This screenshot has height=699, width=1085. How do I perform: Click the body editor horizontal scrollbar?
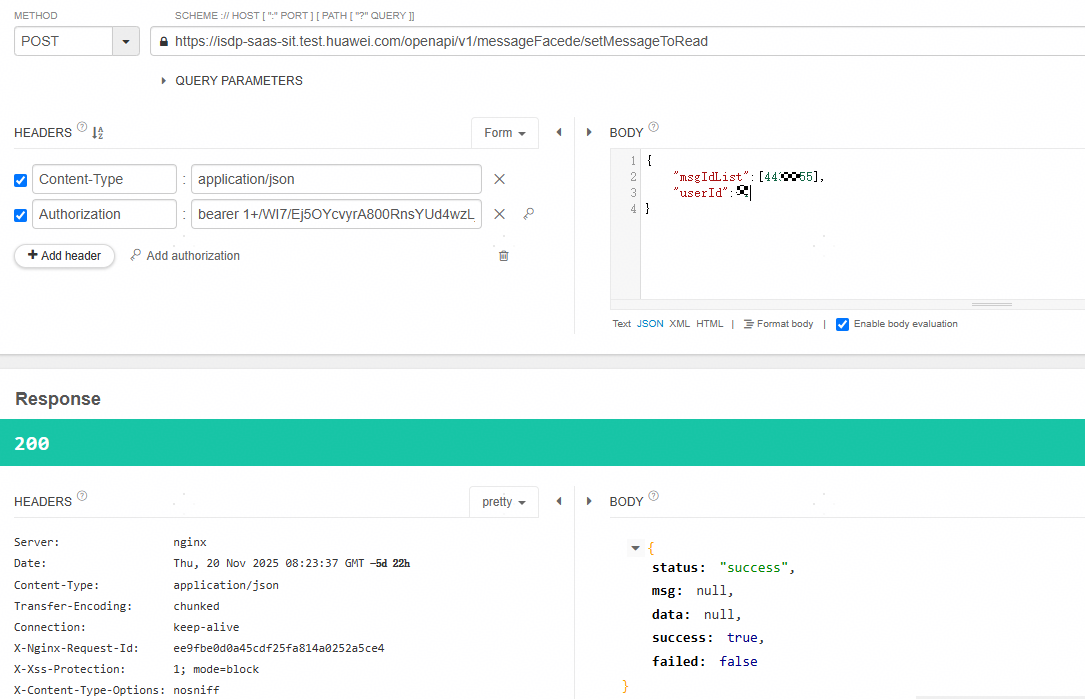point(992,305)
